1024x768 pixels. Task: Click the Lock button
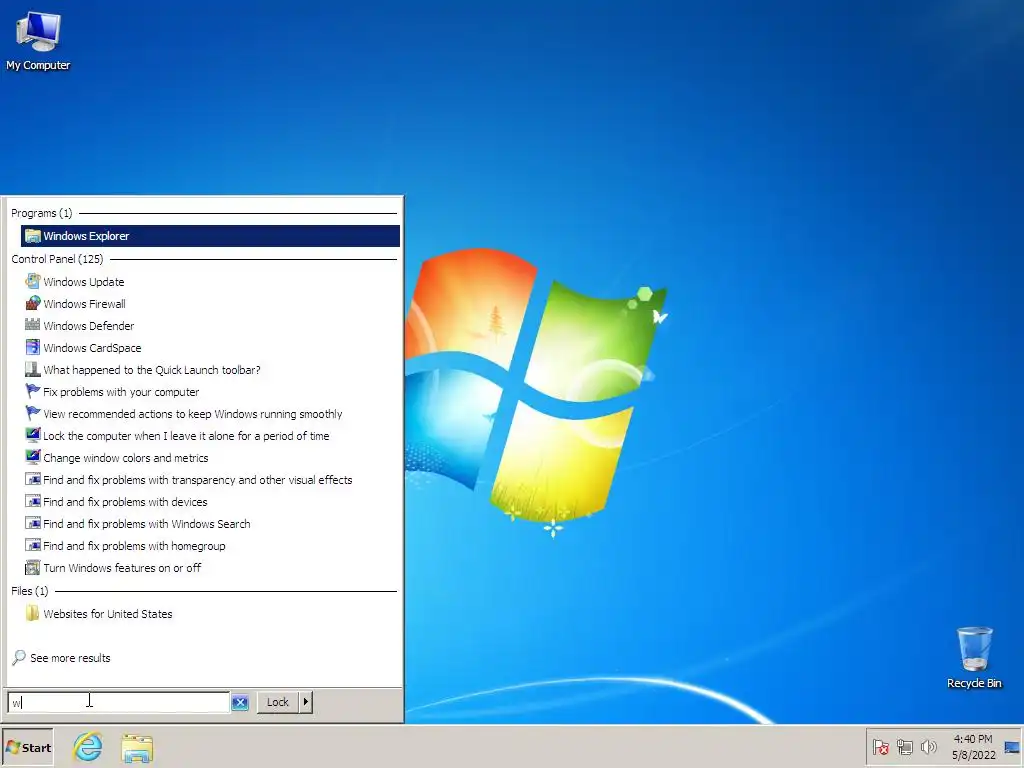[278, 702]
